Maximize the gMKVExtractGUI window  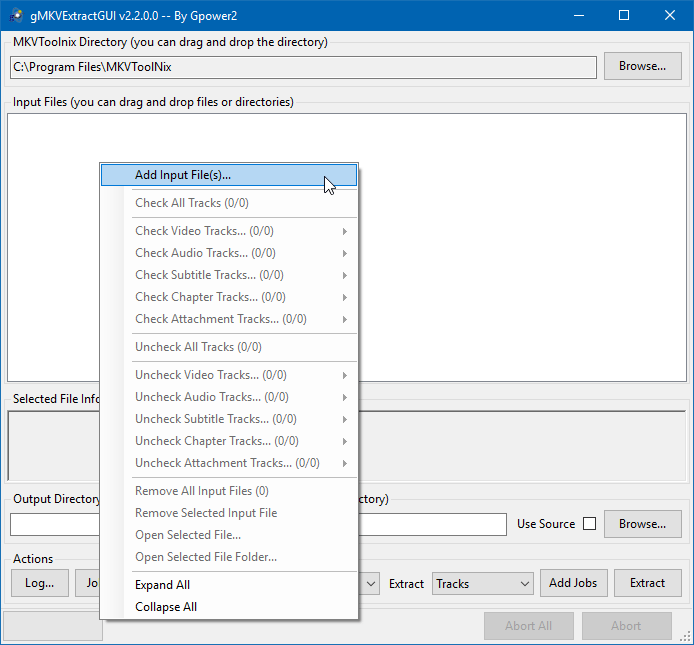624,15
